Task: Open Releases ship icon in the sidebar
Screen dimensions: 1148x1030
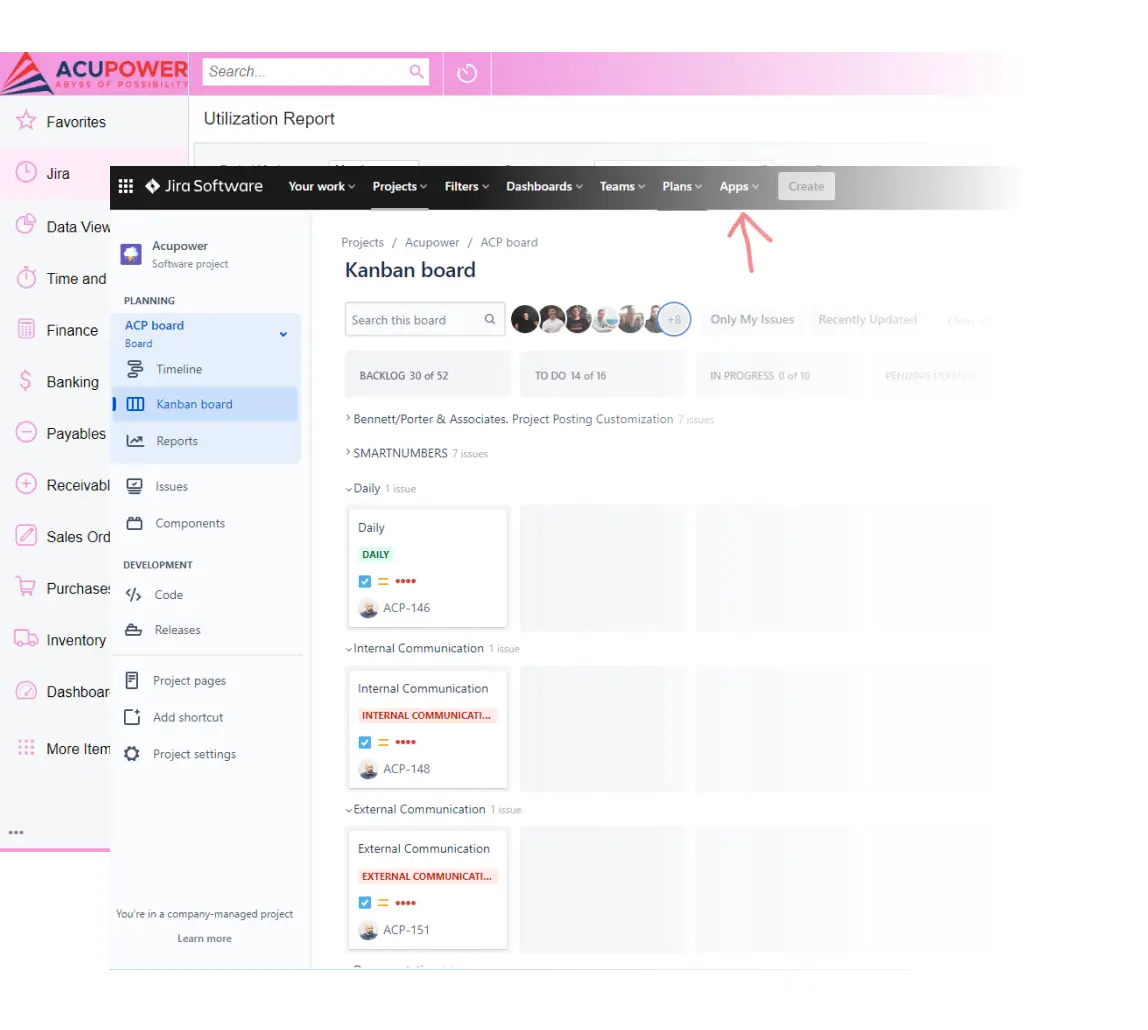Action: [x=134, y=630]
